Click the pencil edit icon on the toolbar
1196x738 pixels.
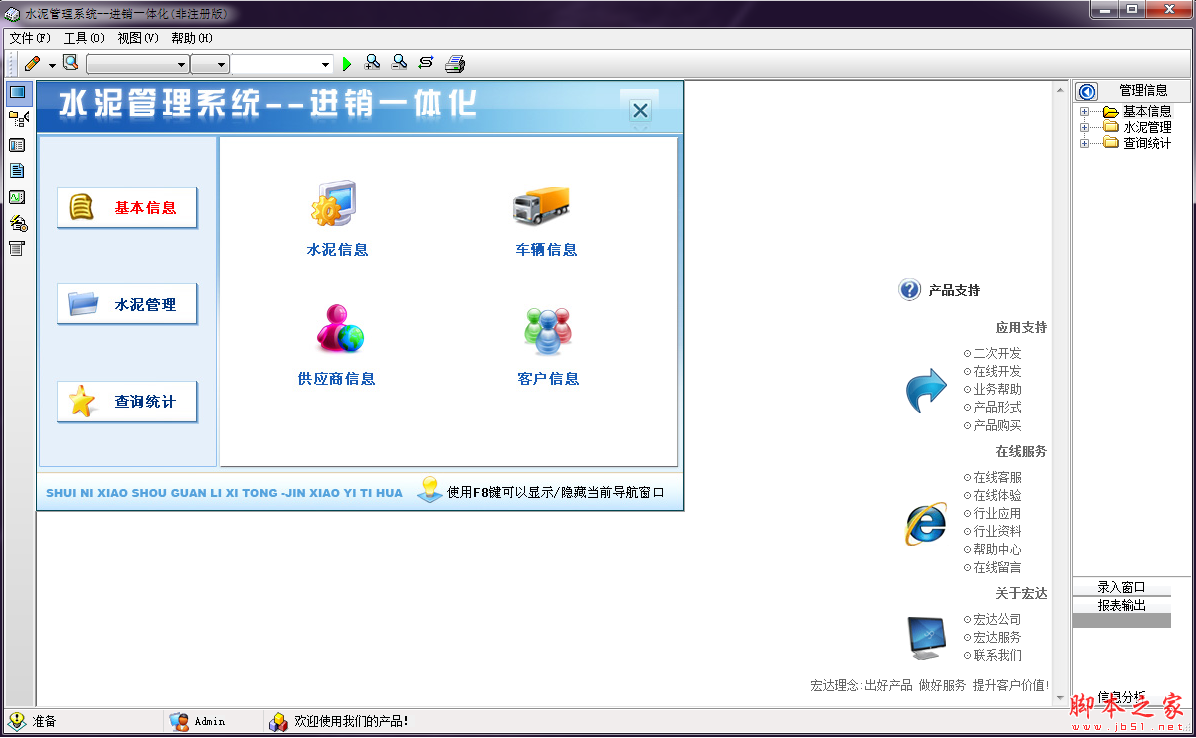tap(32, 62)
